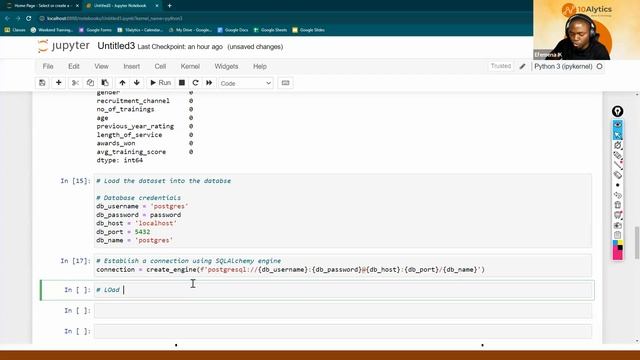
Task: Open the File menu
Action: pyautogui.click(x=48, y=67)
